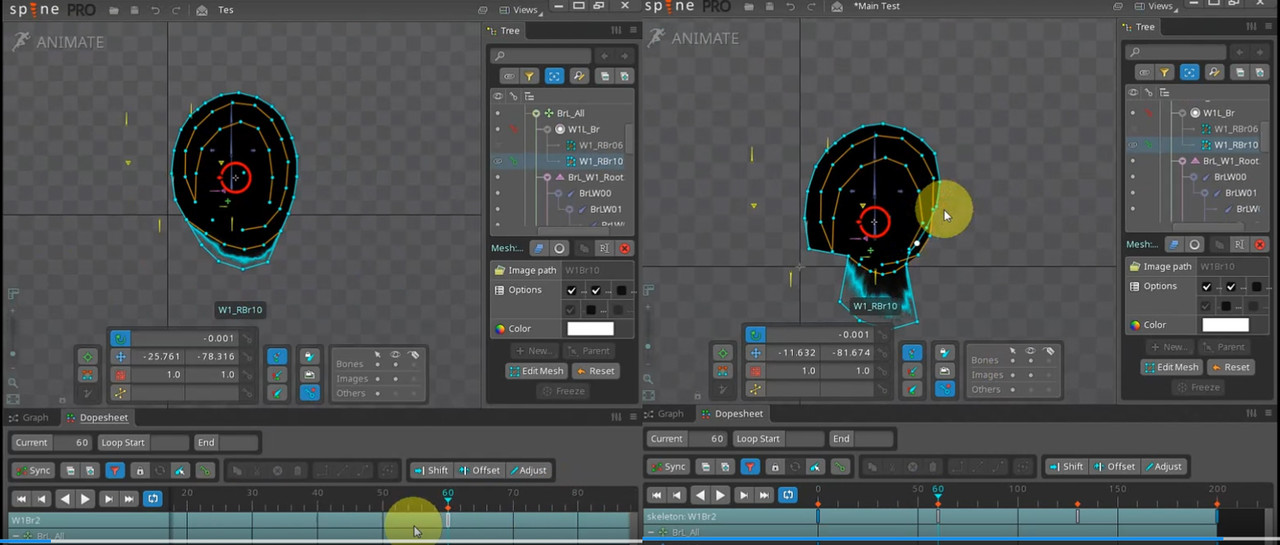1280x545 pixels.
Task: Collapse the BrL_All node in left tree
Action: click(x=536, y=113)
